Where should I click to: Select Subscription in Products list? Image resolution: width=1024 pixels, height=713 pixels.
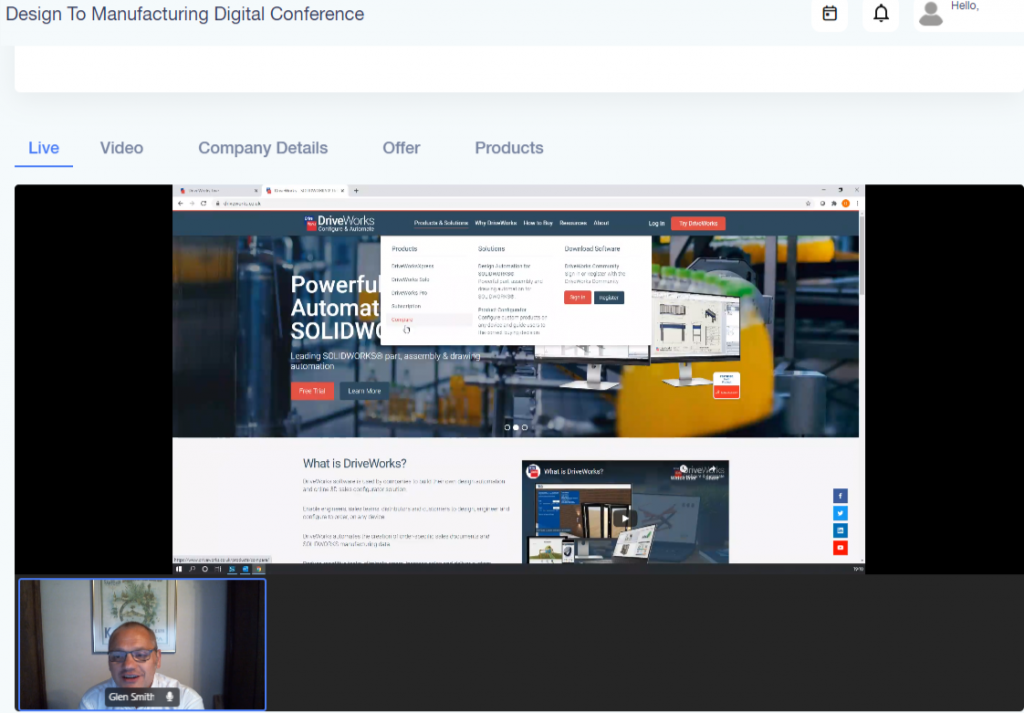tap(406, 306)
